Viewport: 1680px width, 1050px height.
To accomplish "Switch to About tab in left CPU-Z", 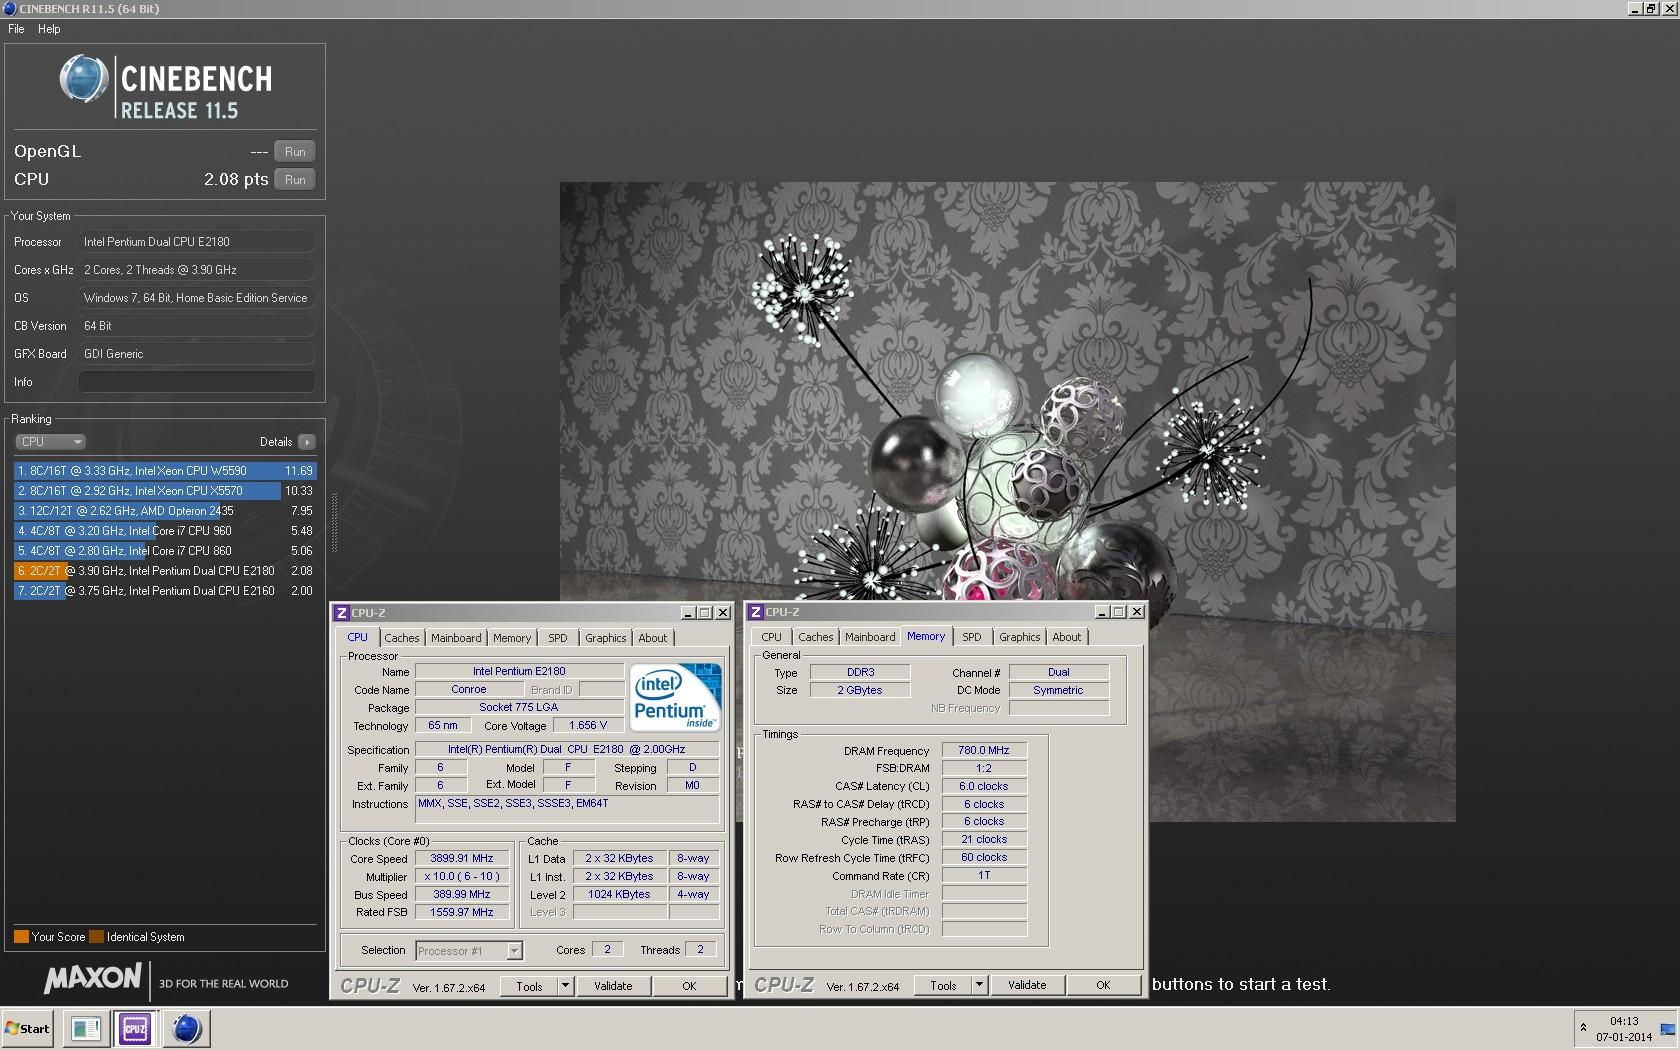I will tap(653, 638).
